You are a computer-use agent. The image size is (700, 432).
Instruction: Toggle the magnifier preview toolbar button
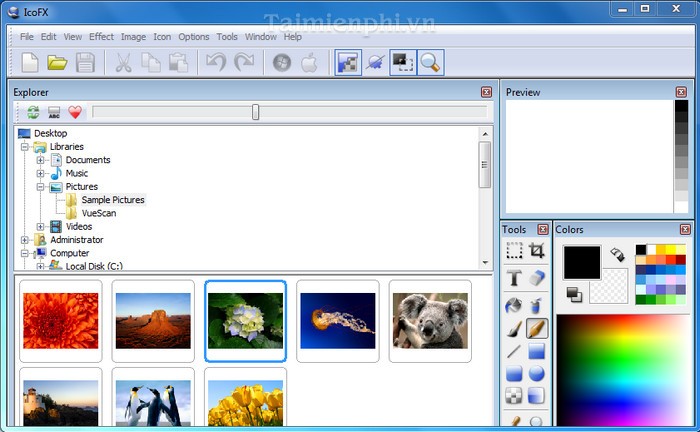click(430, 63)
